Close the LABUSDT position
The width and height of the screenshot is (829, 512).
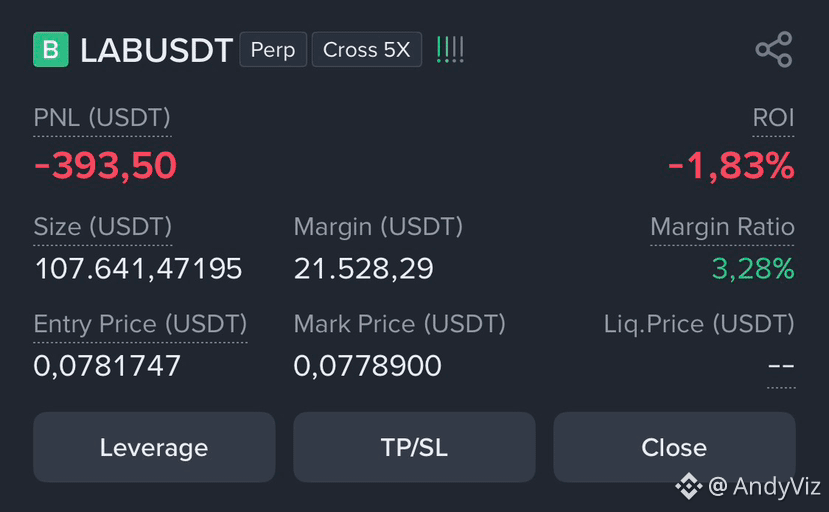pos(674,447)
